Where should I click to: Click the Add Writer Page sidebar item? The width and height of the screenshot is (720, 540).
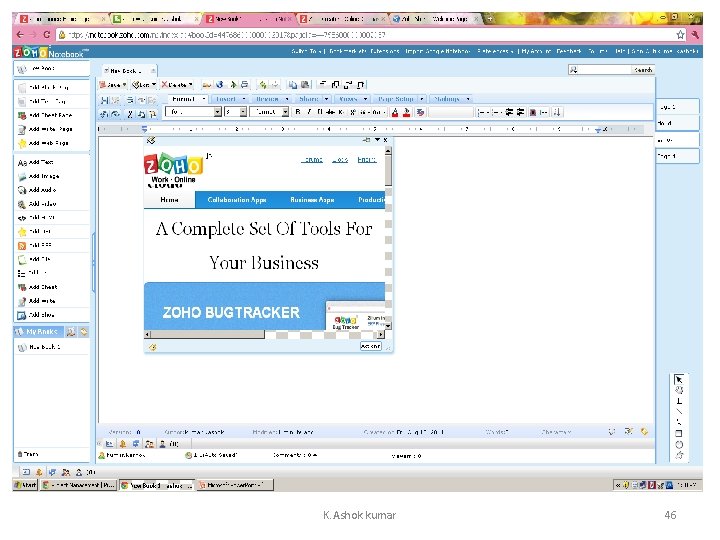(45, 129)
